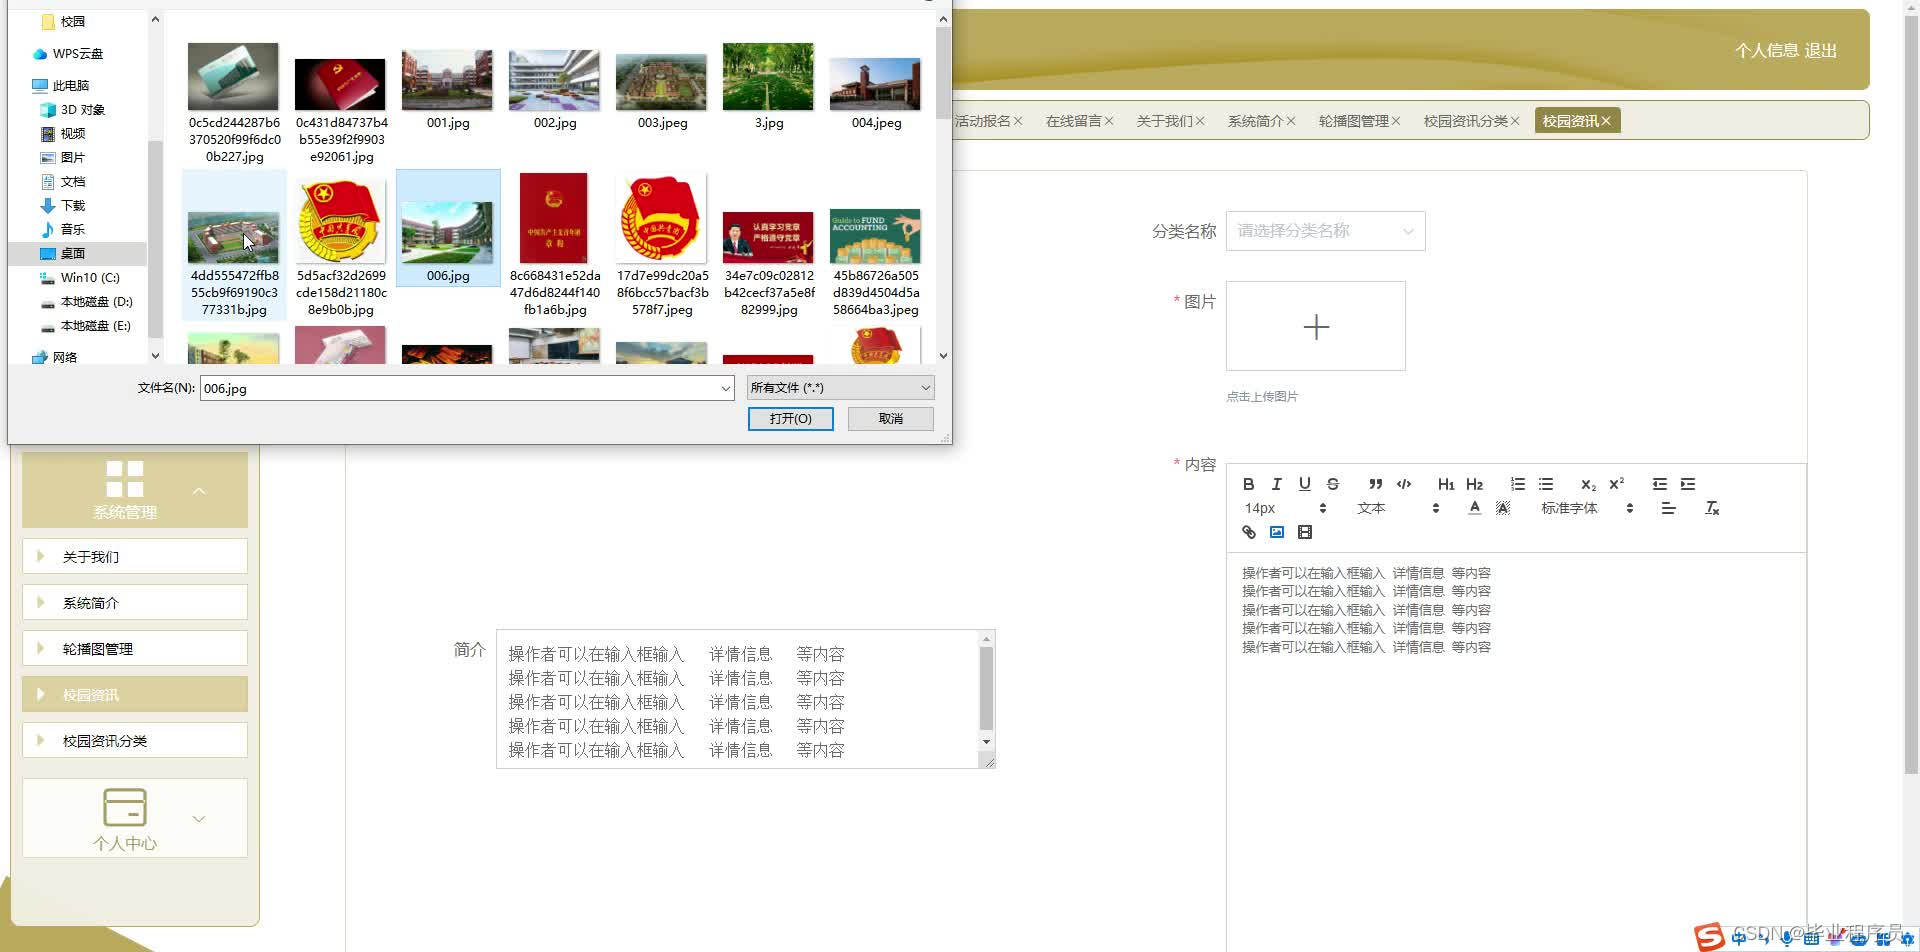Click into the 内容 rich text area
The width and height of the screenshot is (1920, 952).
(x=1515, y=750)
